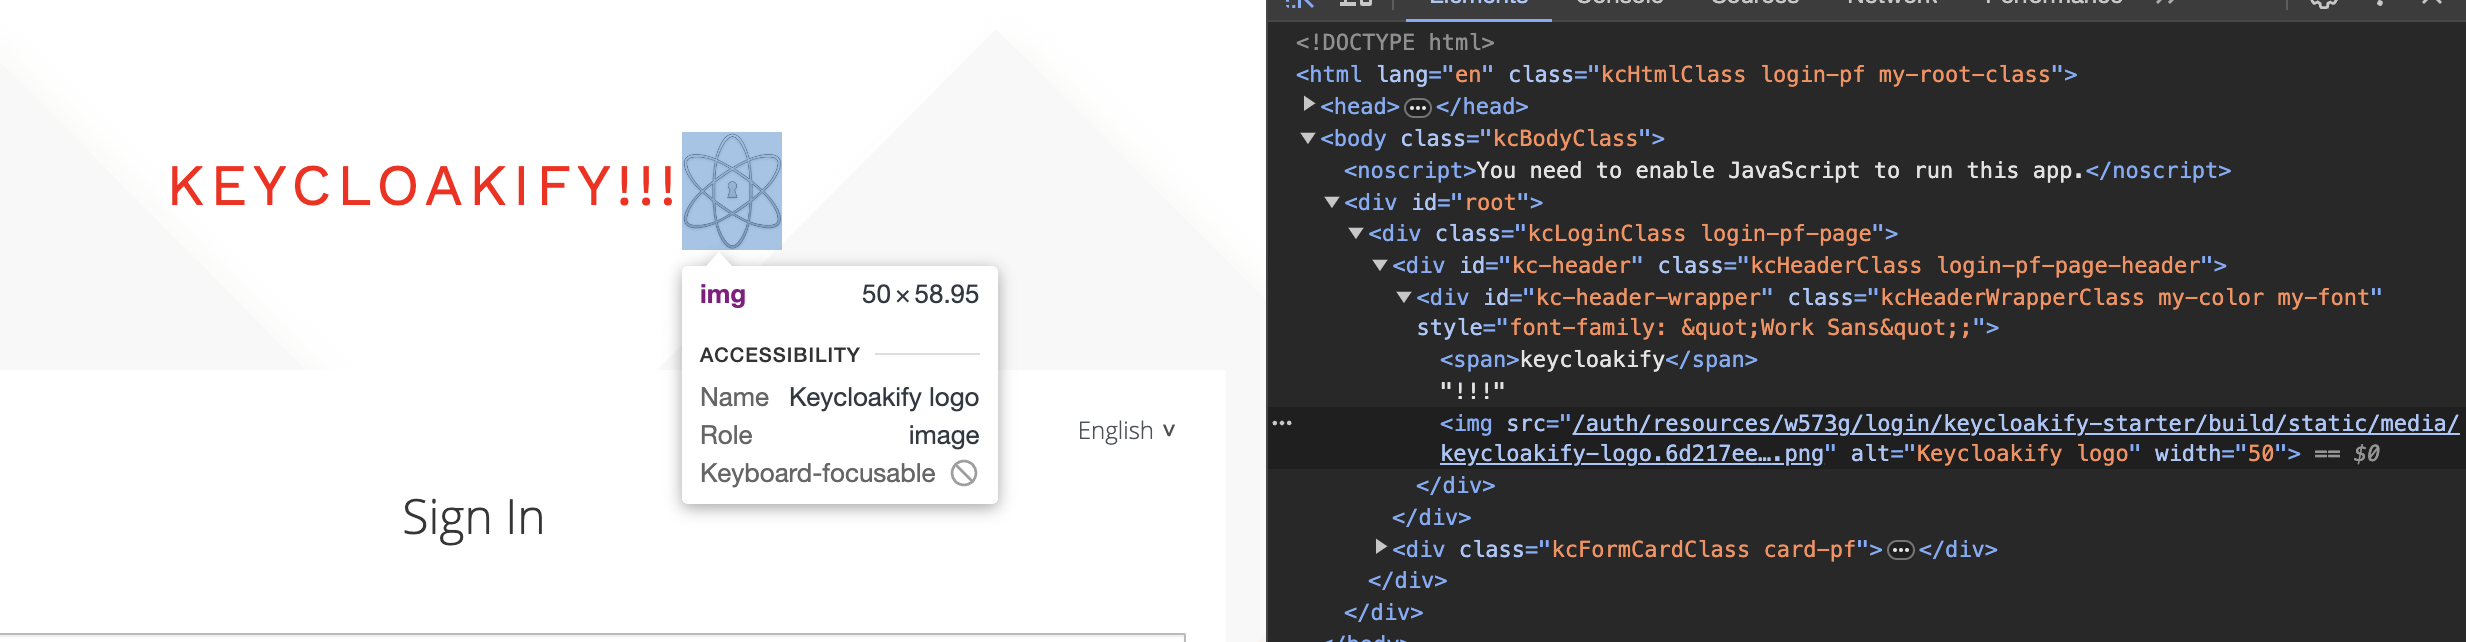Collapse the body kcBodyClass element
This screenshot has width=2466, height=642.
pos(1308,138)
